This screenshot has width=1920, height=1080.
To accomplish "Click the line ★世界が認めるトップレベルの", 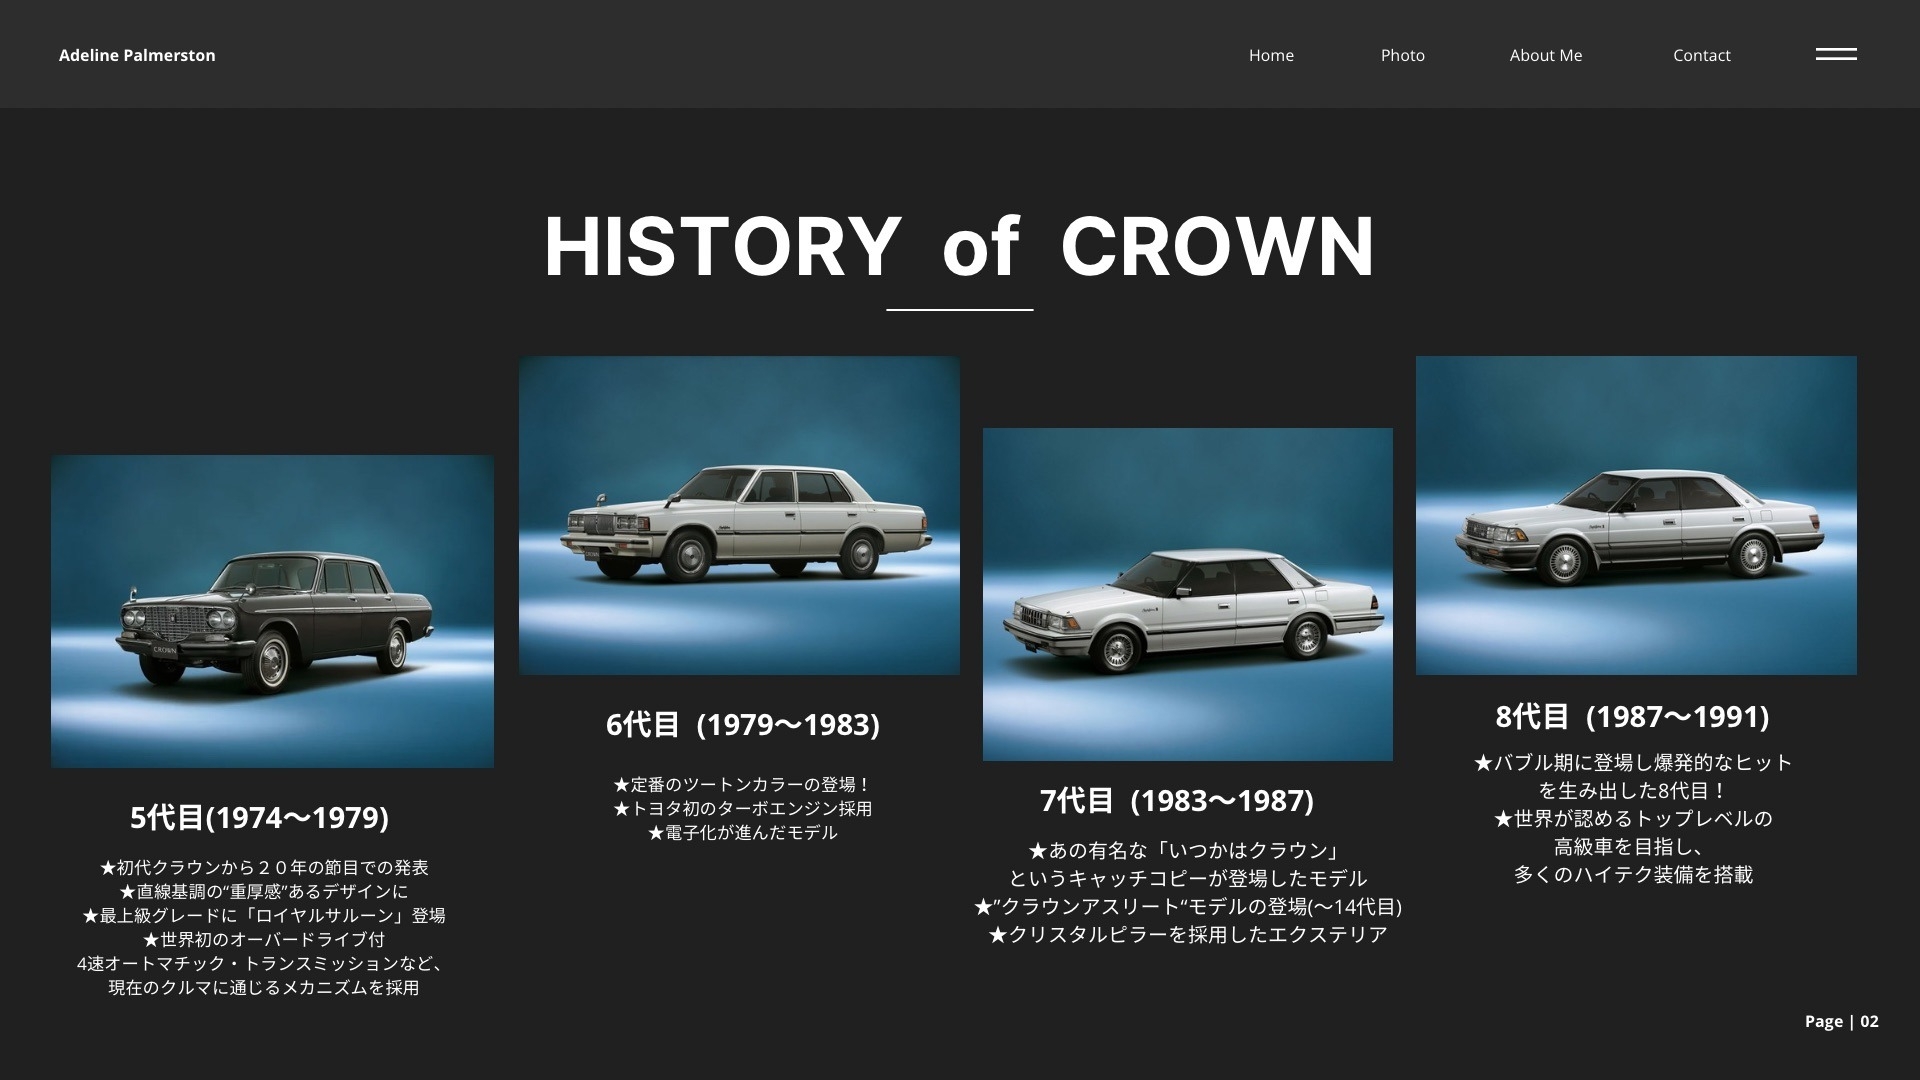I will coord(1633,818).
